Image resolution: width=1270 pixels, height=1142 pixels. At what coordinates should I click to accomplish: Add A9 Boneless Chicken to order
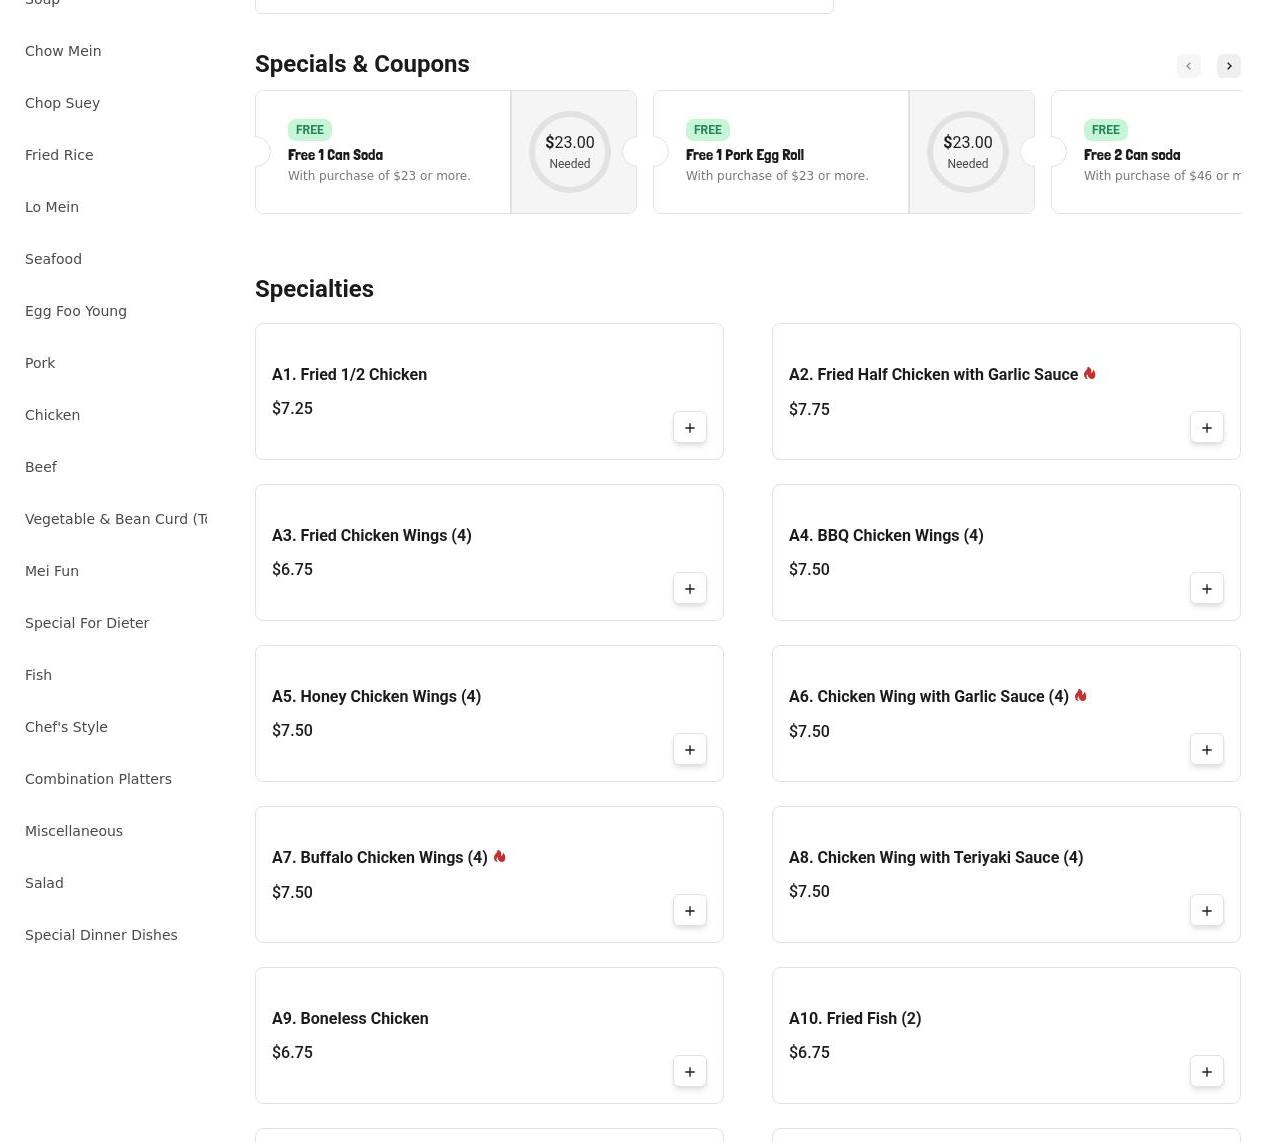click(689, 1072)
